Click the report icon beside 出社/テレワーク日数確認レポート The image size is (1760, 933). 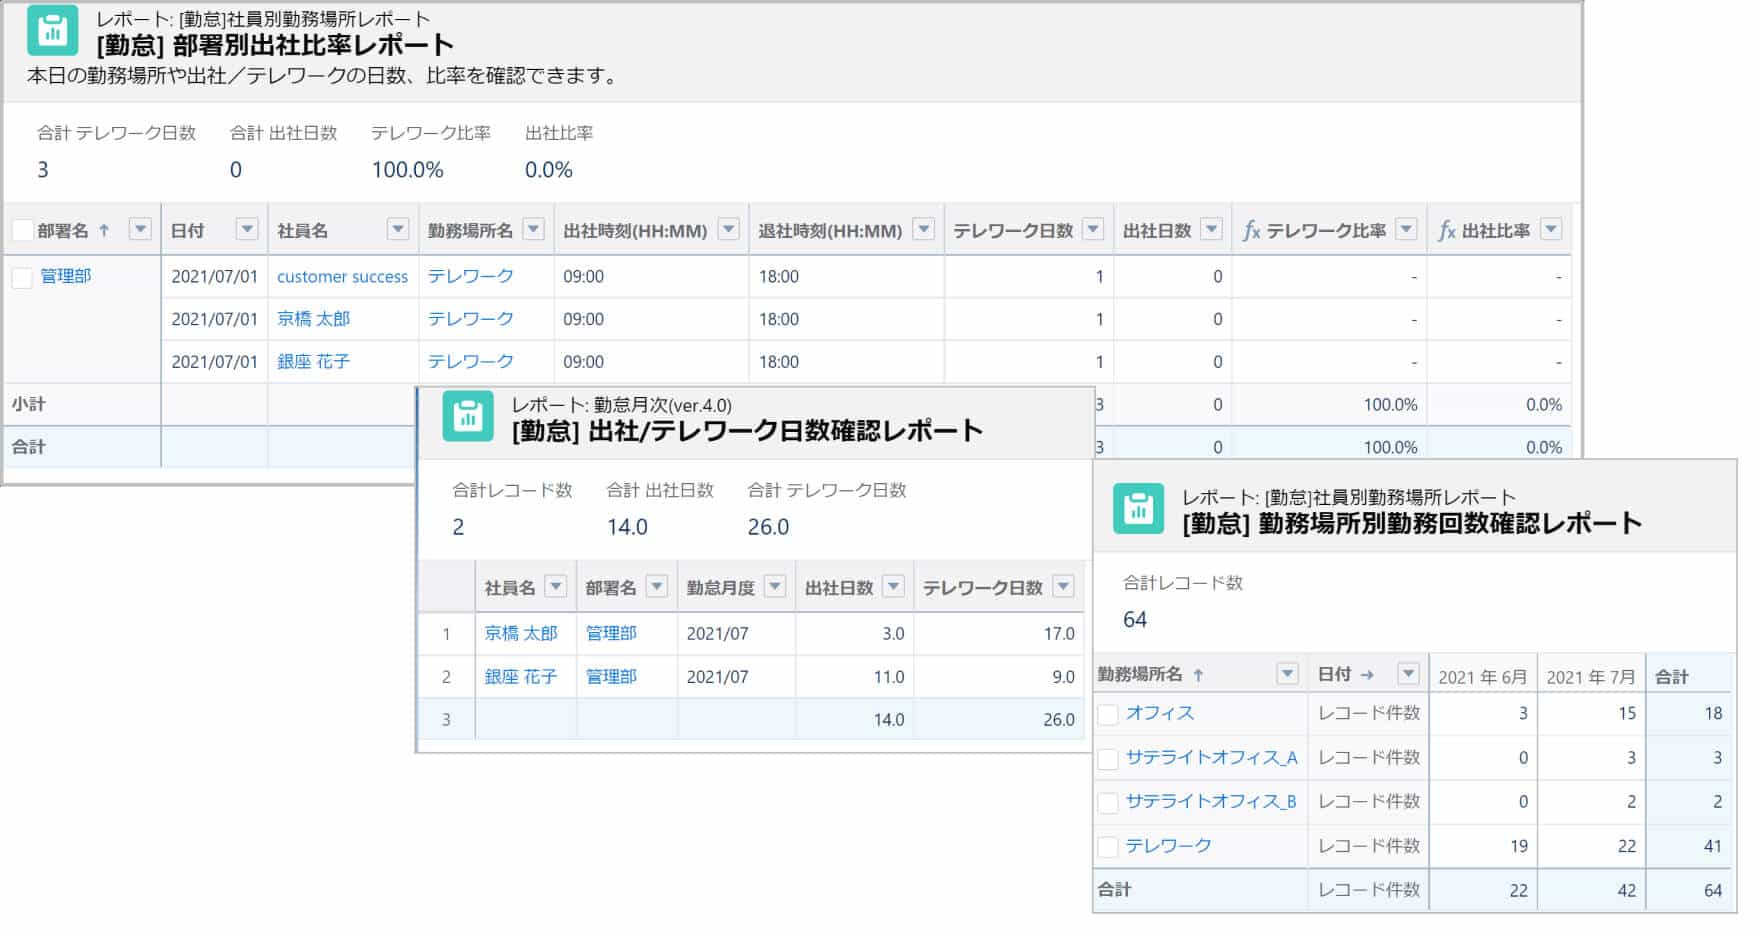[468, 416]
